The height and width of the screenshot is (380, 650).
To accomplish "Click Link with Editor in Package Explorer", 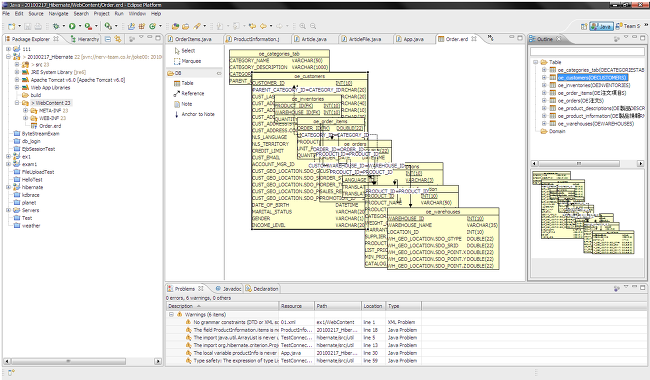I will (118, 39).
